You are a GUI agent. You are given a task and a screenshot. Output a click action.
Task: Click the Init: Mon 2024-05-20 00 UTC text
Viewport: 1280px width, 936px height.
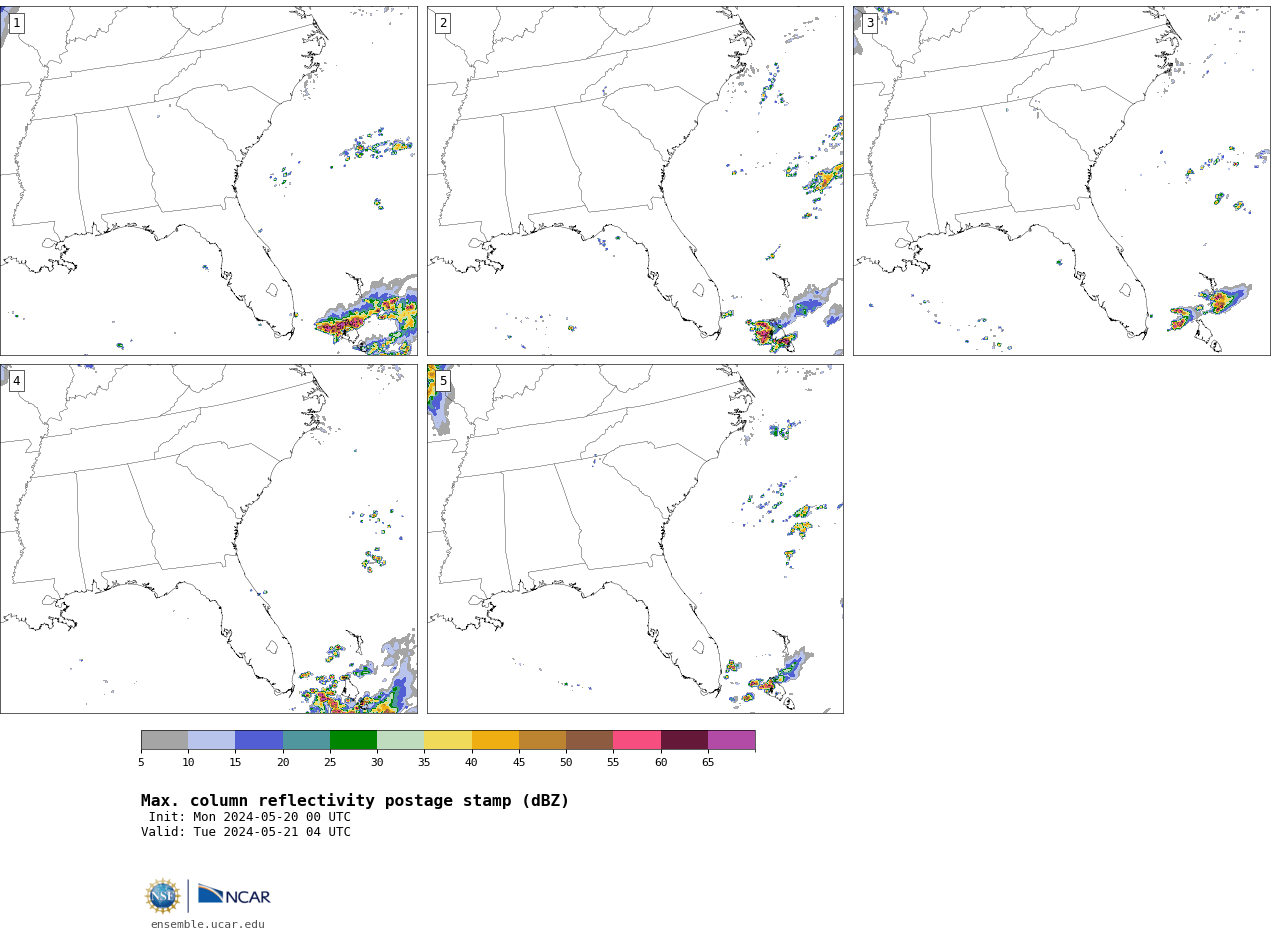[x=250, y=817]
